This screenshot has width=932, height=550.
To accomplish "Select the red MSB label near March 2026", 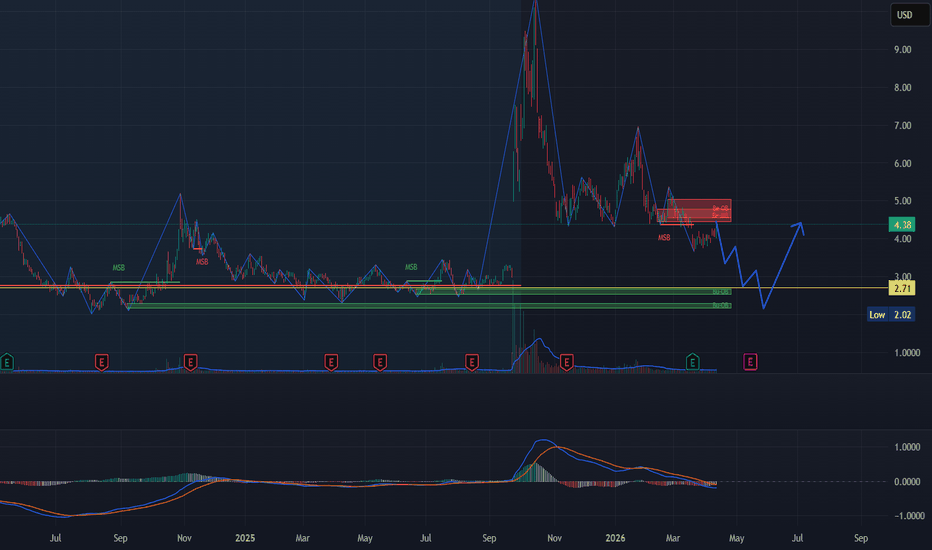I will (664, 238).
